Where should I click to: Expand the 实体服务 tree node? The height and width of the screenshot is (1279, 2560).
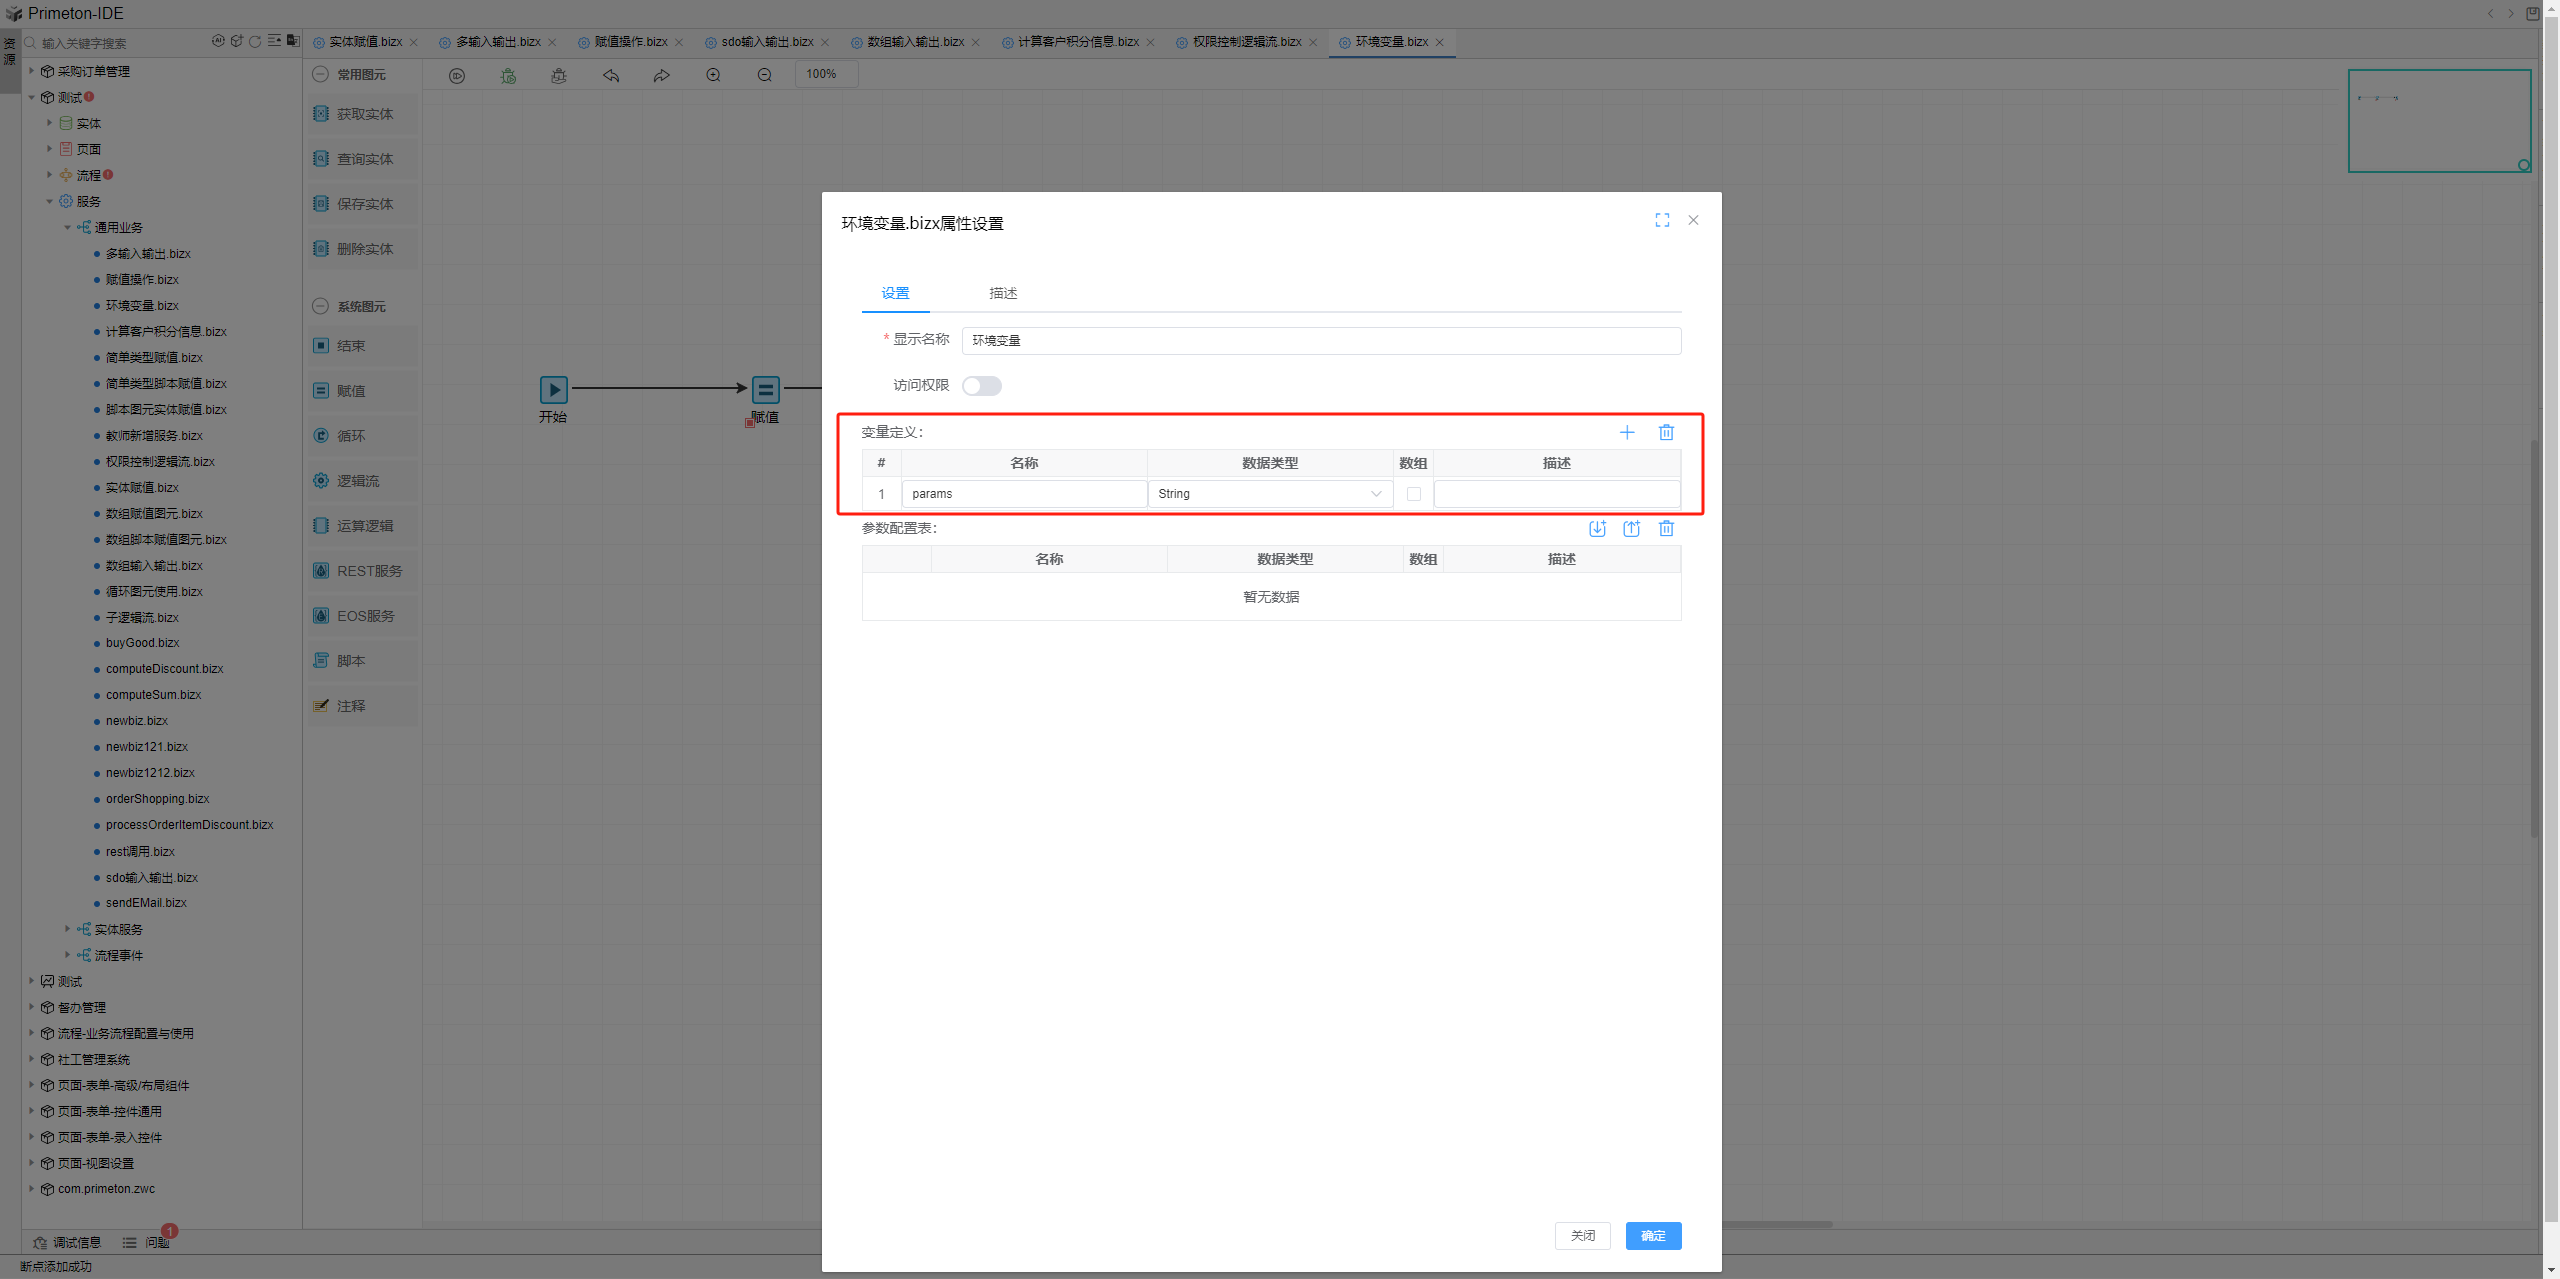click(x=68, y=929)
